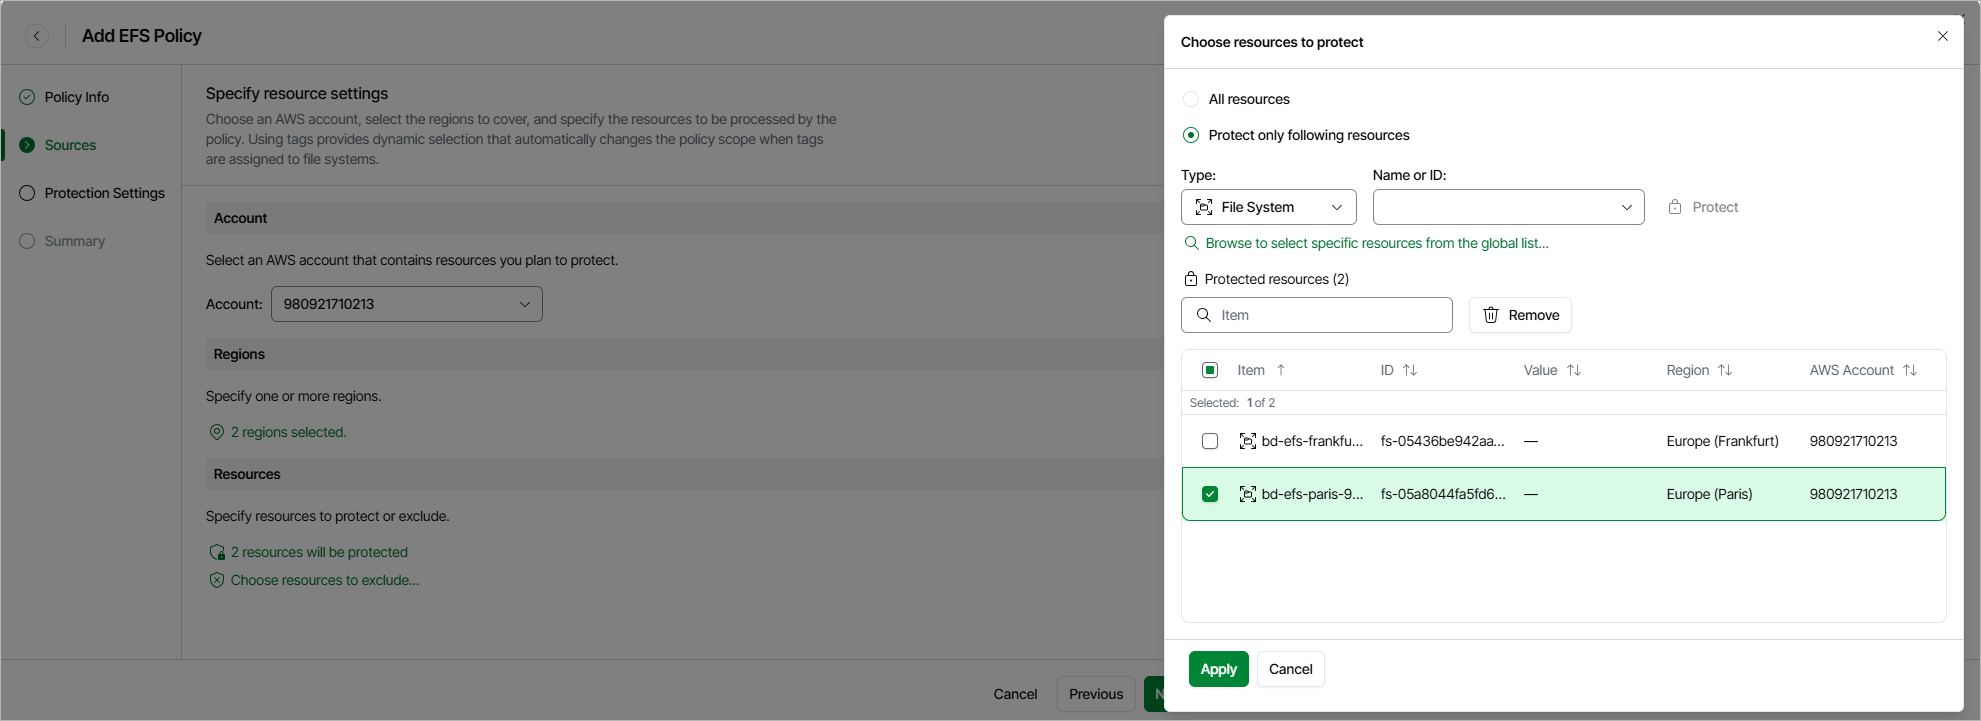Sort by Region column arrows

pyautogui.click(x=1725, y=370)
